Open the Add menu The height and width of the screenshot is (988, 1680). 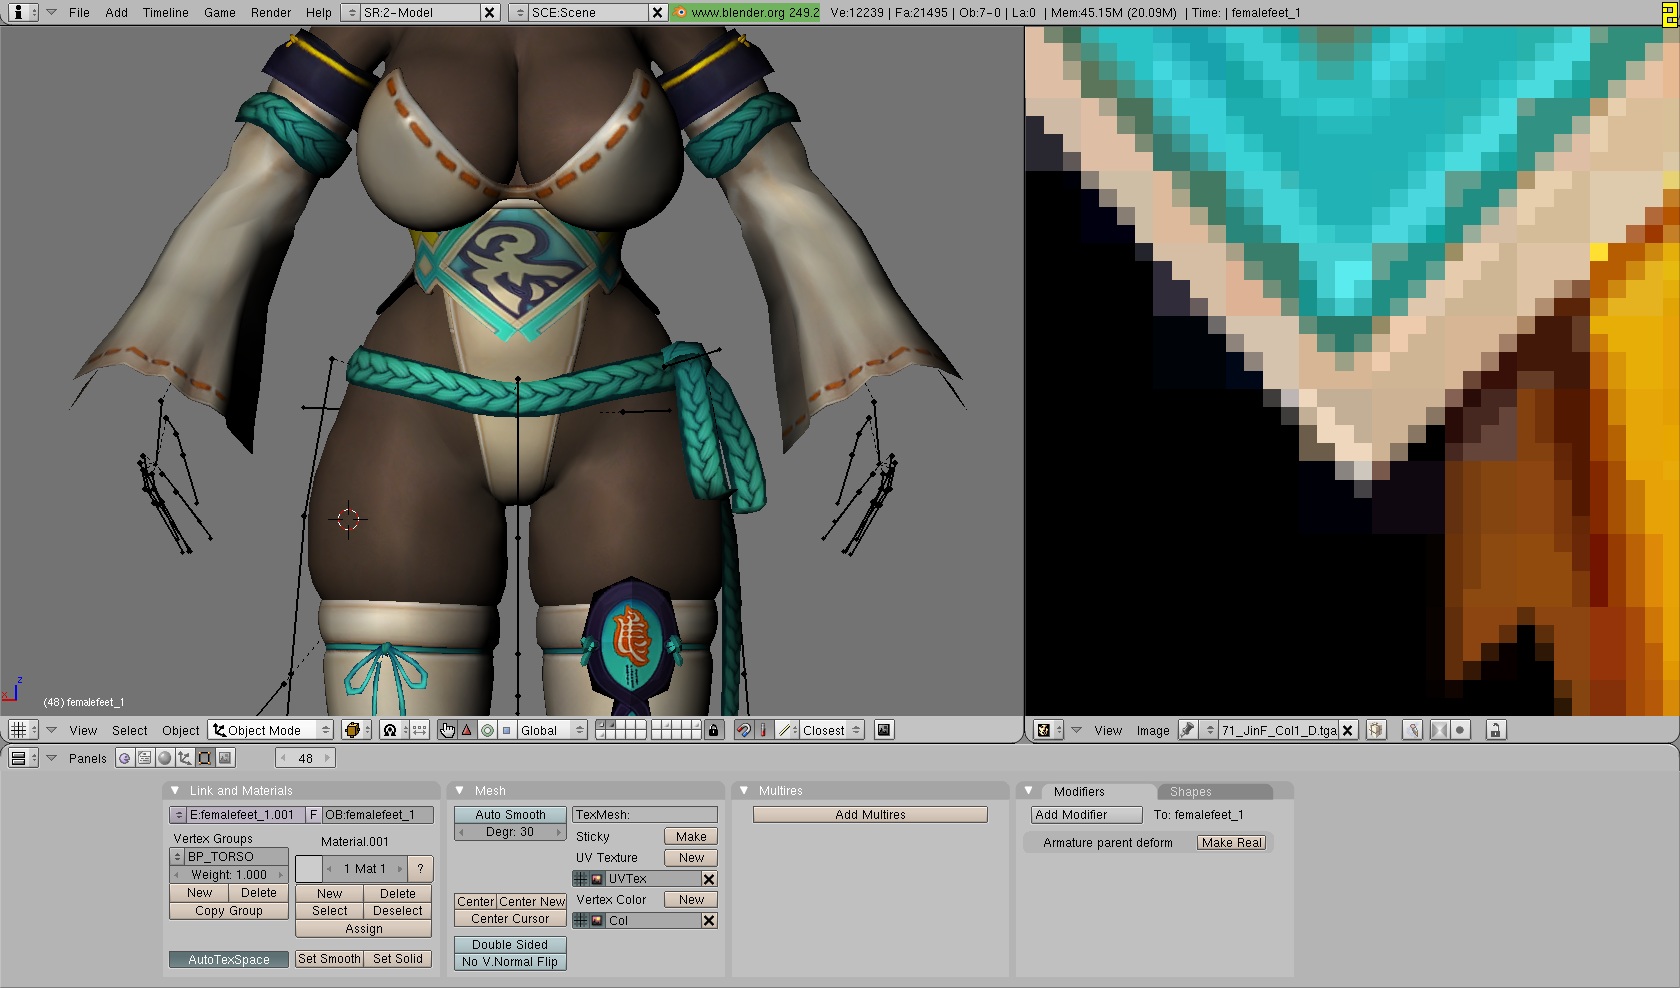(116, 13)
